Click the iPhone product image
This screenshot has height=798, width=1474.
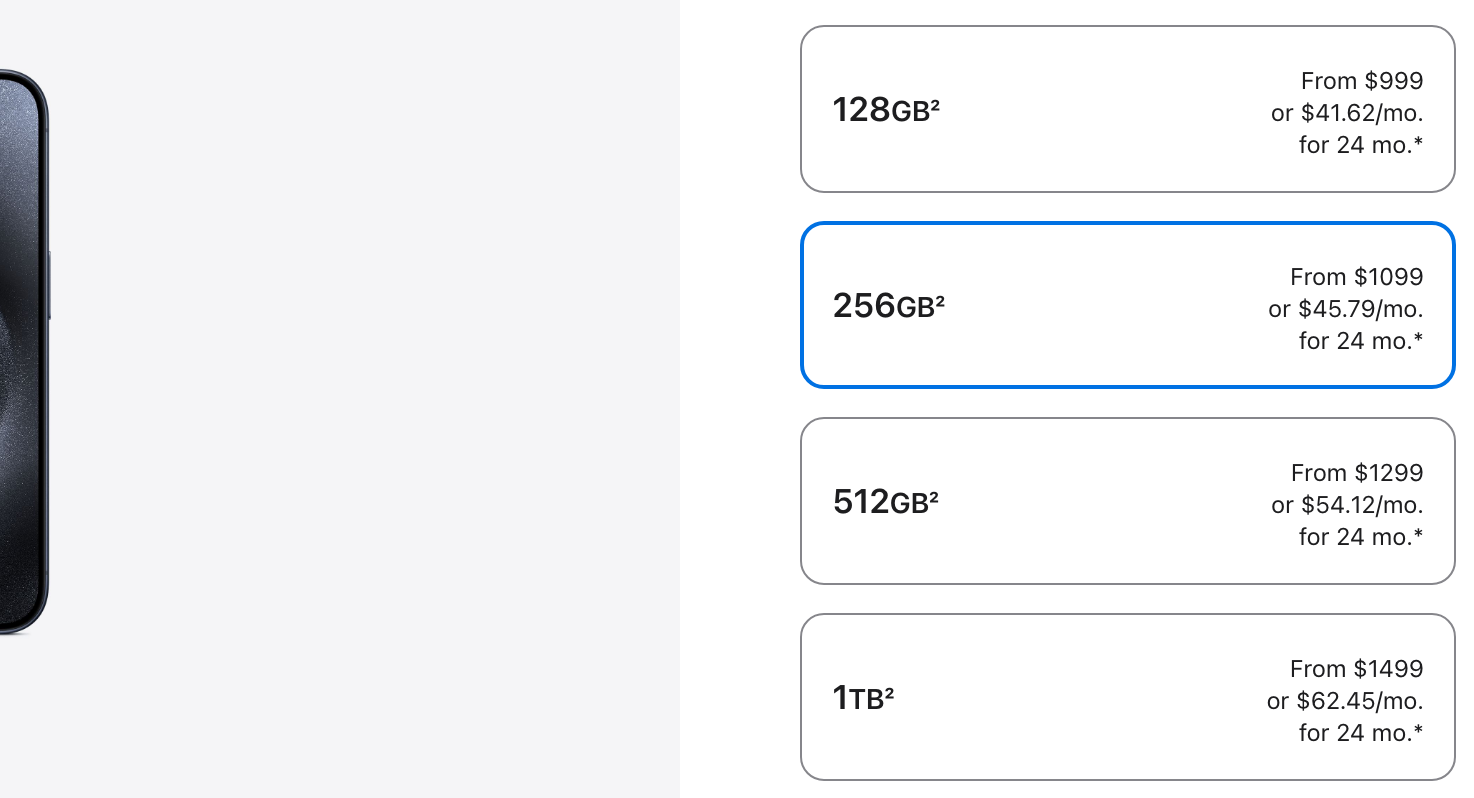22,350
